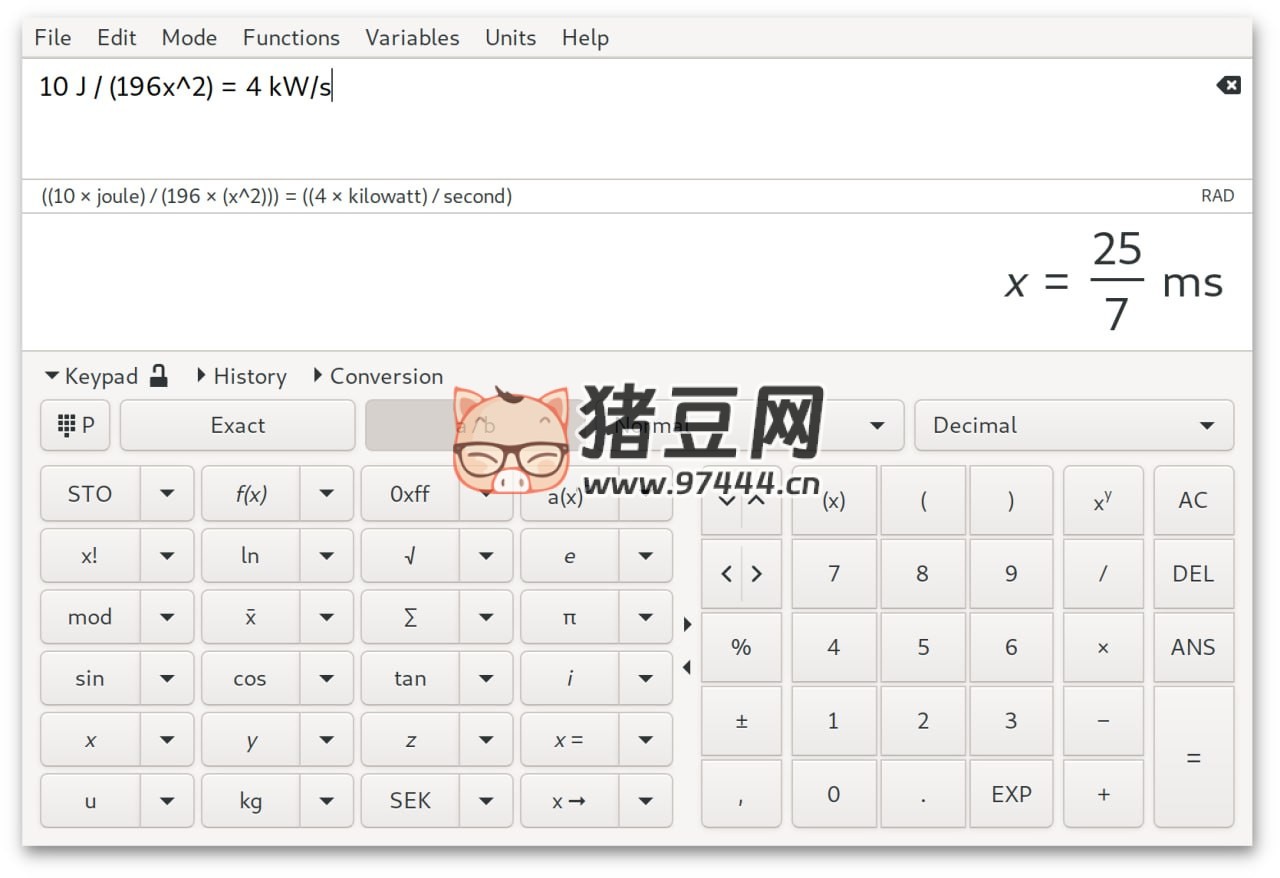Viewport: 1280px width, 878px height.
Task: Expand the History section
Action: [241, 377]
